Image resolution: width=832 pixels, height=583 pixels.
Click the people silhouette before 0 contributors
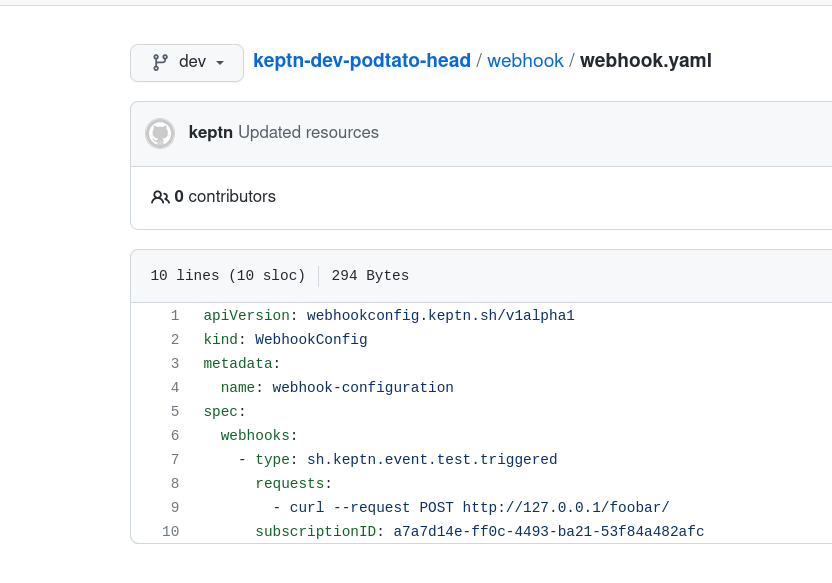pyautogui.click(x=162, y=196)
